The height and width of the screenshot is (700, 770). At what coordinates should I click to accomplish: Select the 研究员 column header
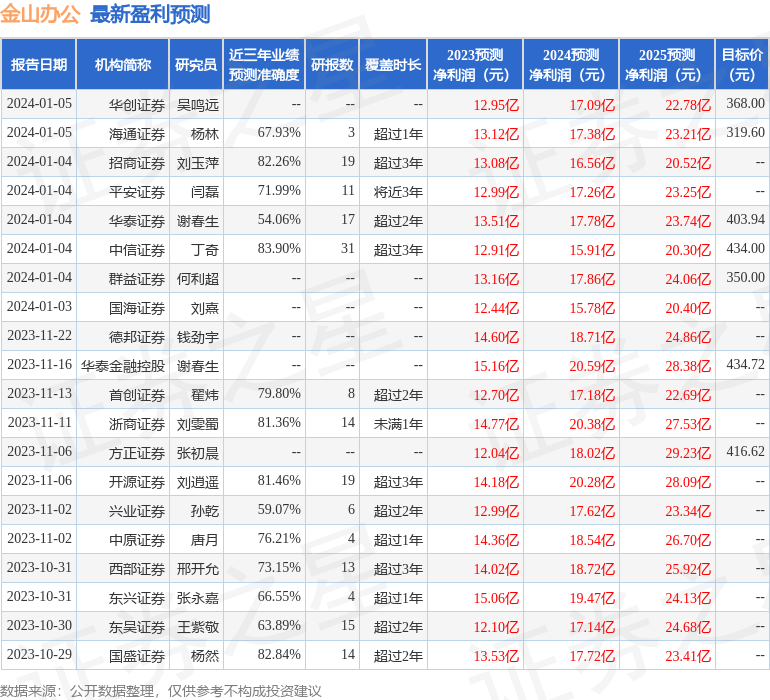point(196,64)
